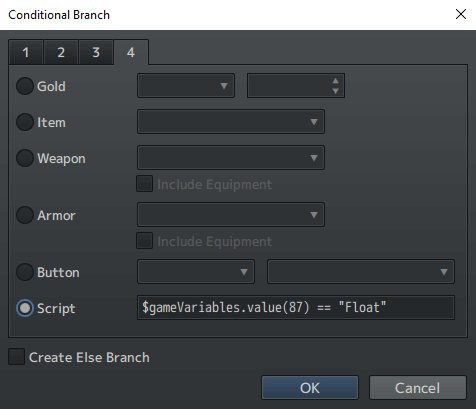This screenshot has height=409, width=476.
Task: Tick Include Equipment under Weapon
Action: (x=145, y=184)
